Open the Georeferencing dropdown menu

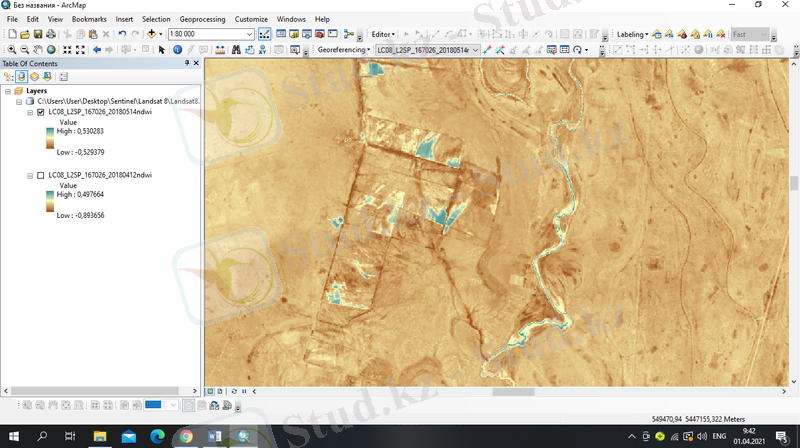point(342,49)
